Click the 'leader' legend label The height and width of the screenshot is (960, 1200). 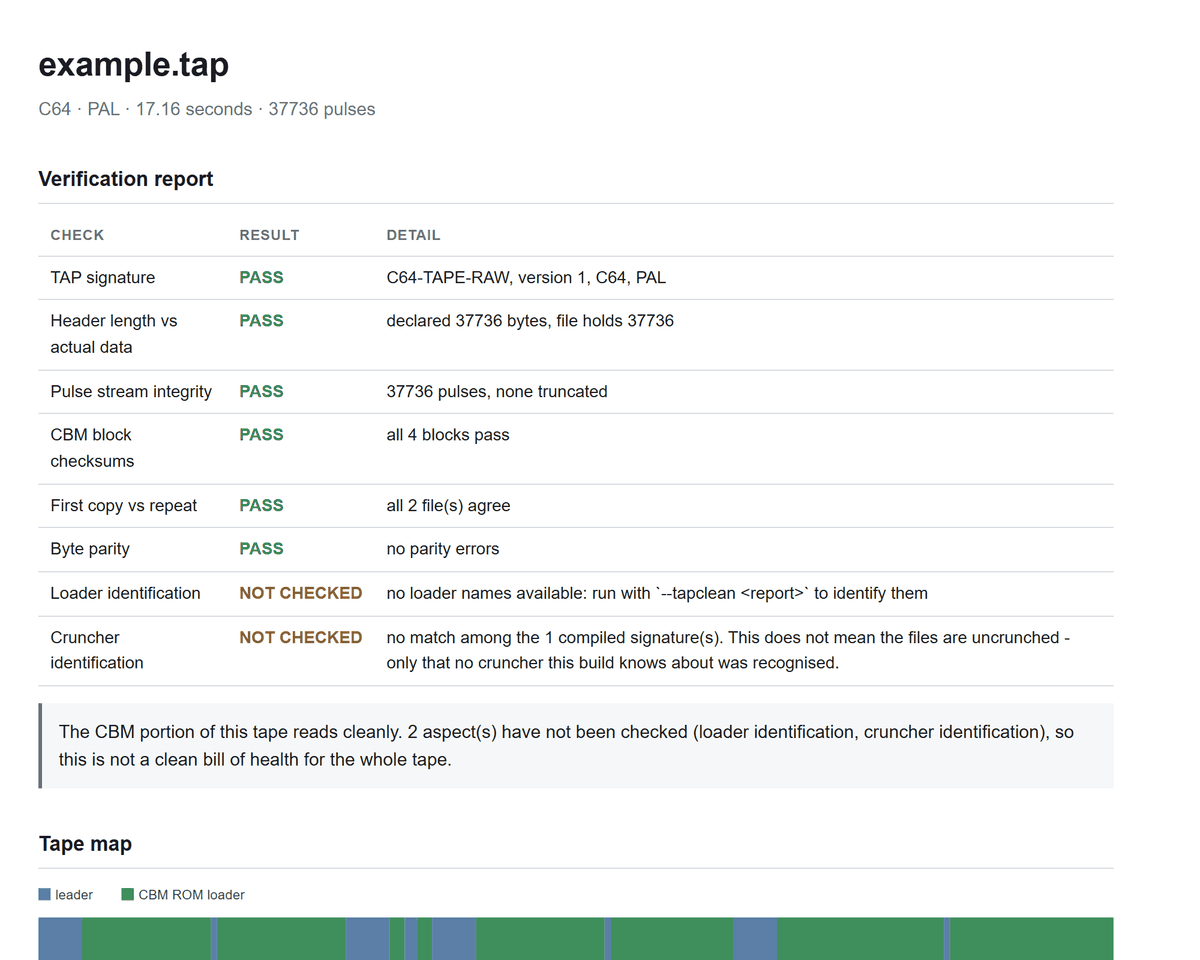[74, 895]
